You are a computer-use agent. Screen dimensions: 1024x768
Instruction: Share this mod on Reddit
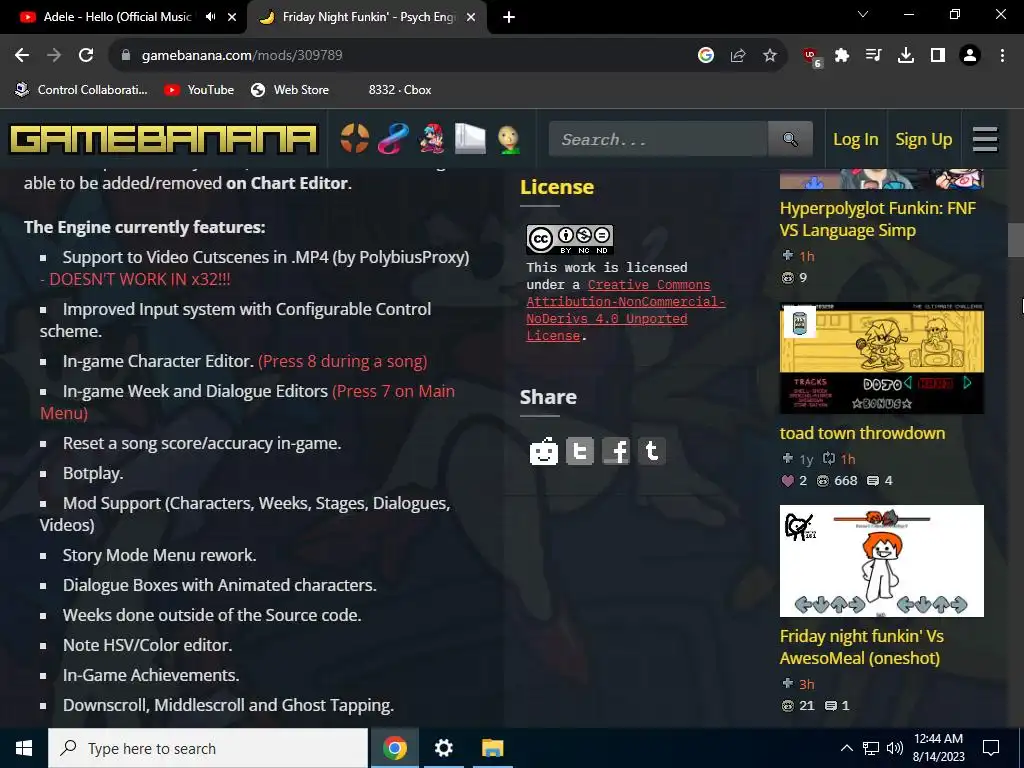click(x=544, y=451)
